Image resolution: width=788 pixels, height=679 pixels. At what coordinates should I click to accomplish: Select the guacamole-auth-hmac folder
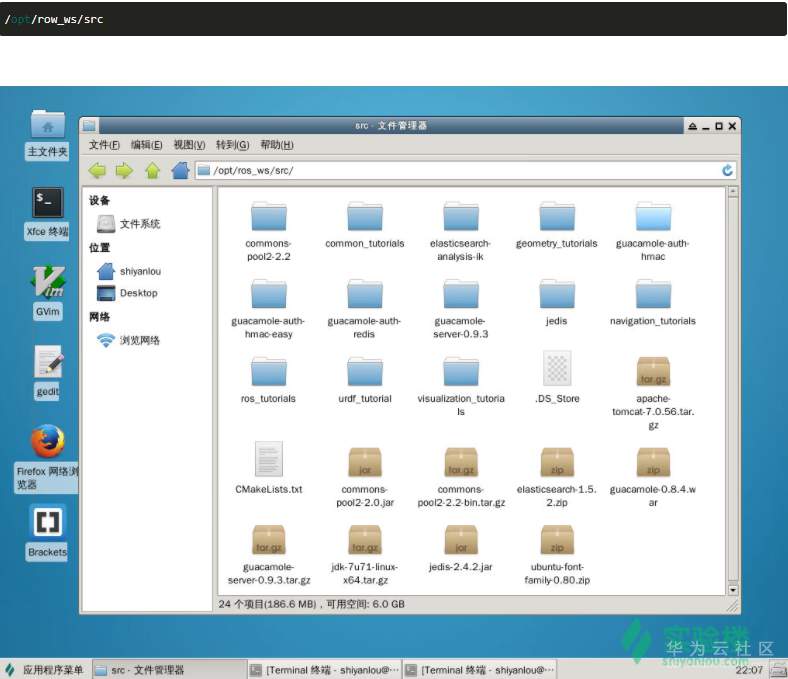653,232
